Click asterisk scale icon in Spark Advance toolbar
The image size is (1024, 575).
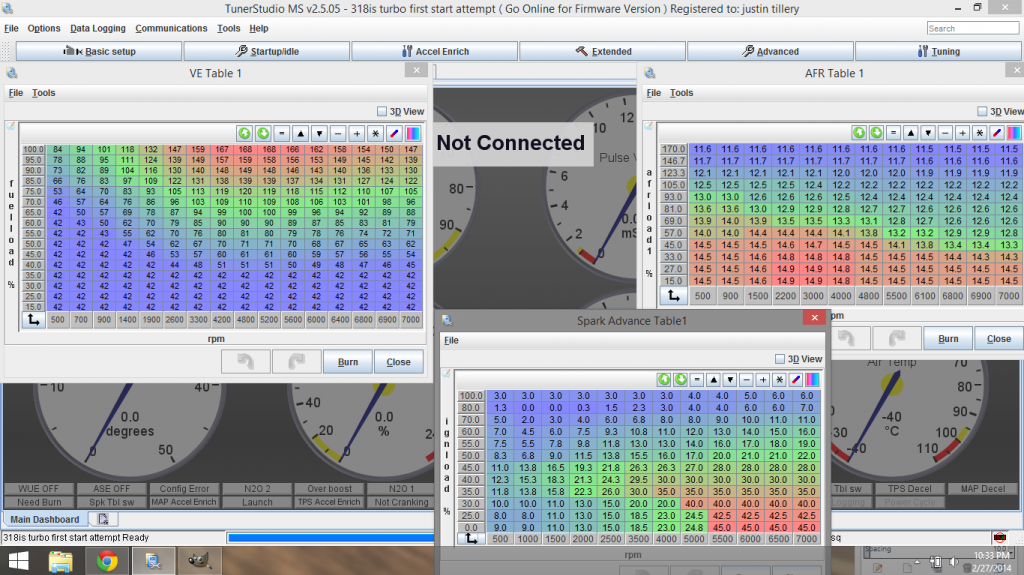pos(779,380)
